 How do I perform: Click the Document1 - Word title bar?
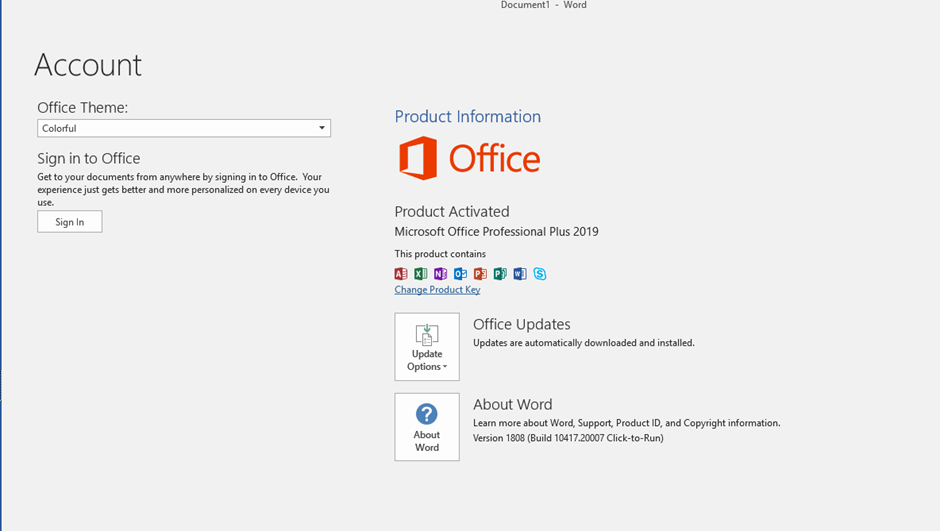[544, 5]
